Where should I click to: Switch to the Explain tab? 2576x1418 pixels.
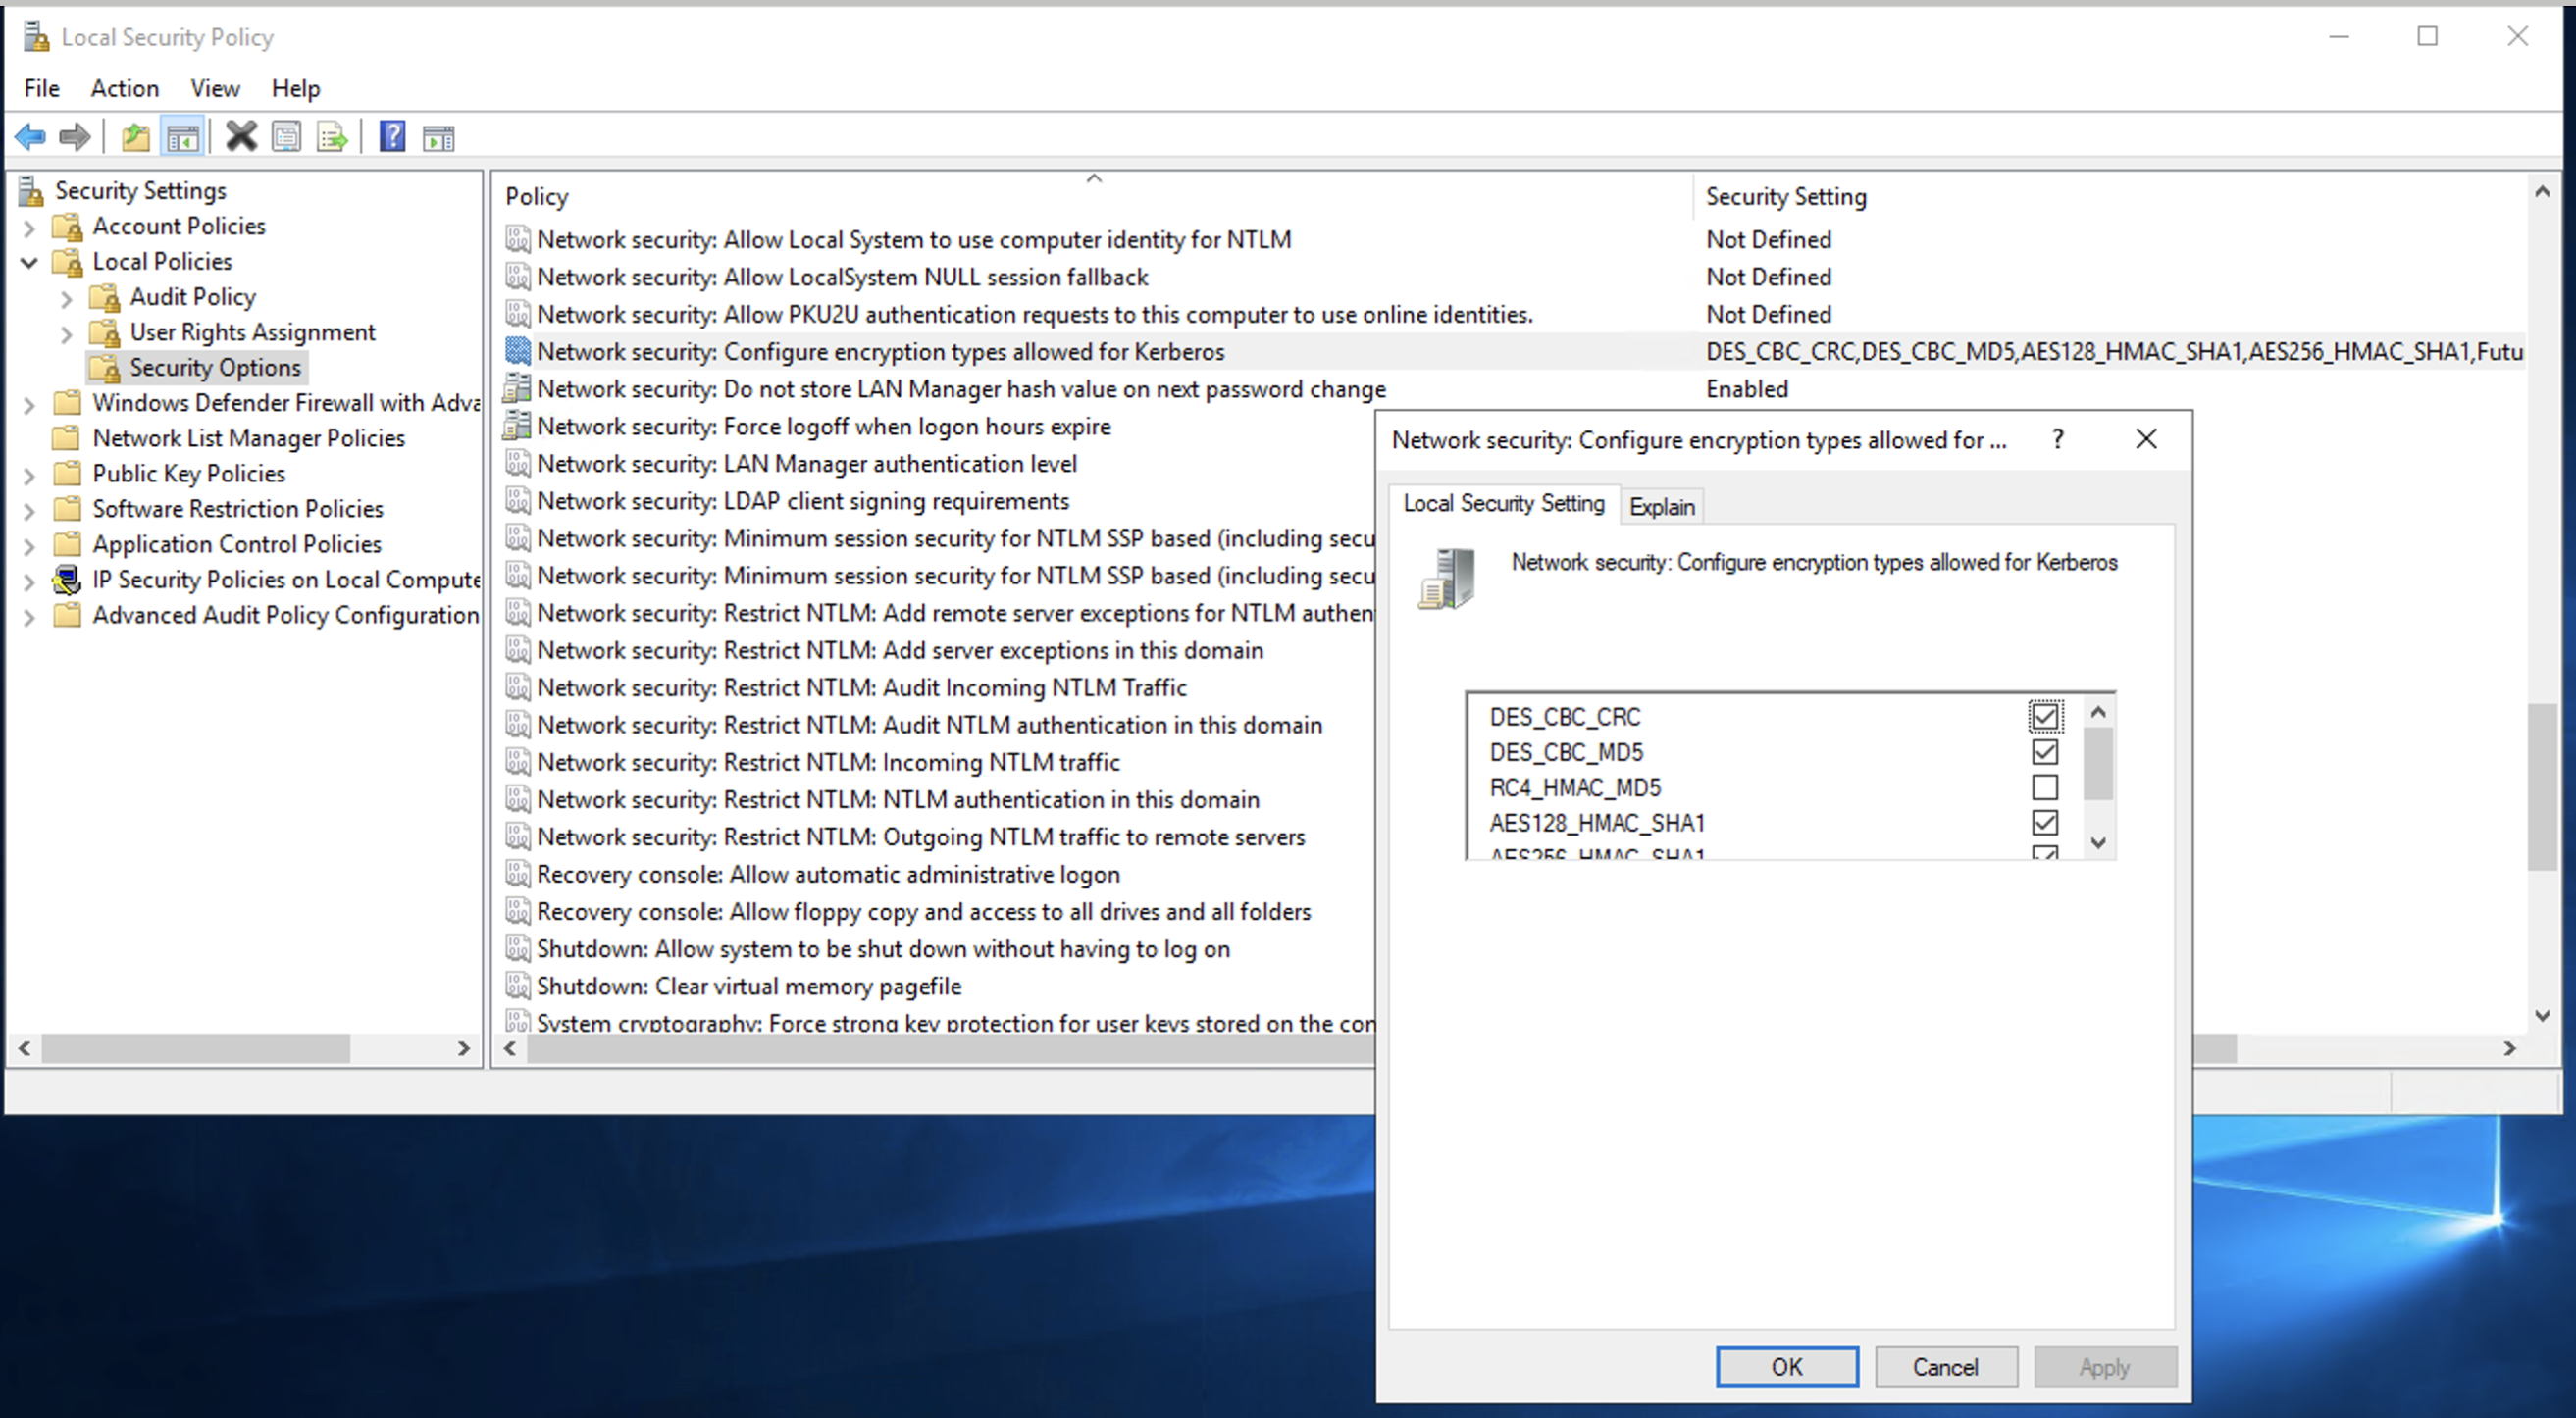pyautogui.click(x=1661, y=506)
